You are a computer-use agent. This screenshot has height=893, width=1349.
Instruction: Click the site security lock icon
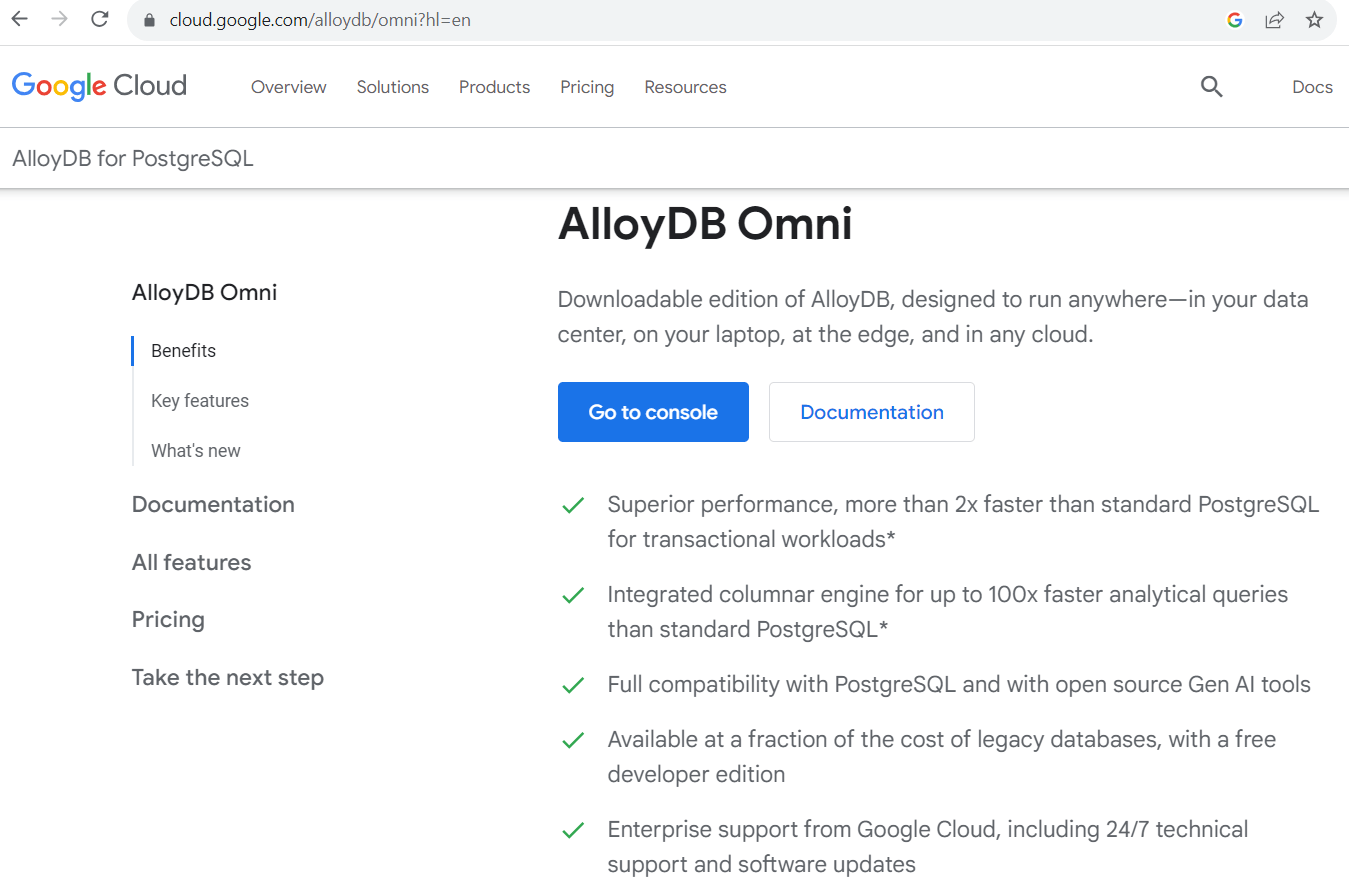coord(149,19)
